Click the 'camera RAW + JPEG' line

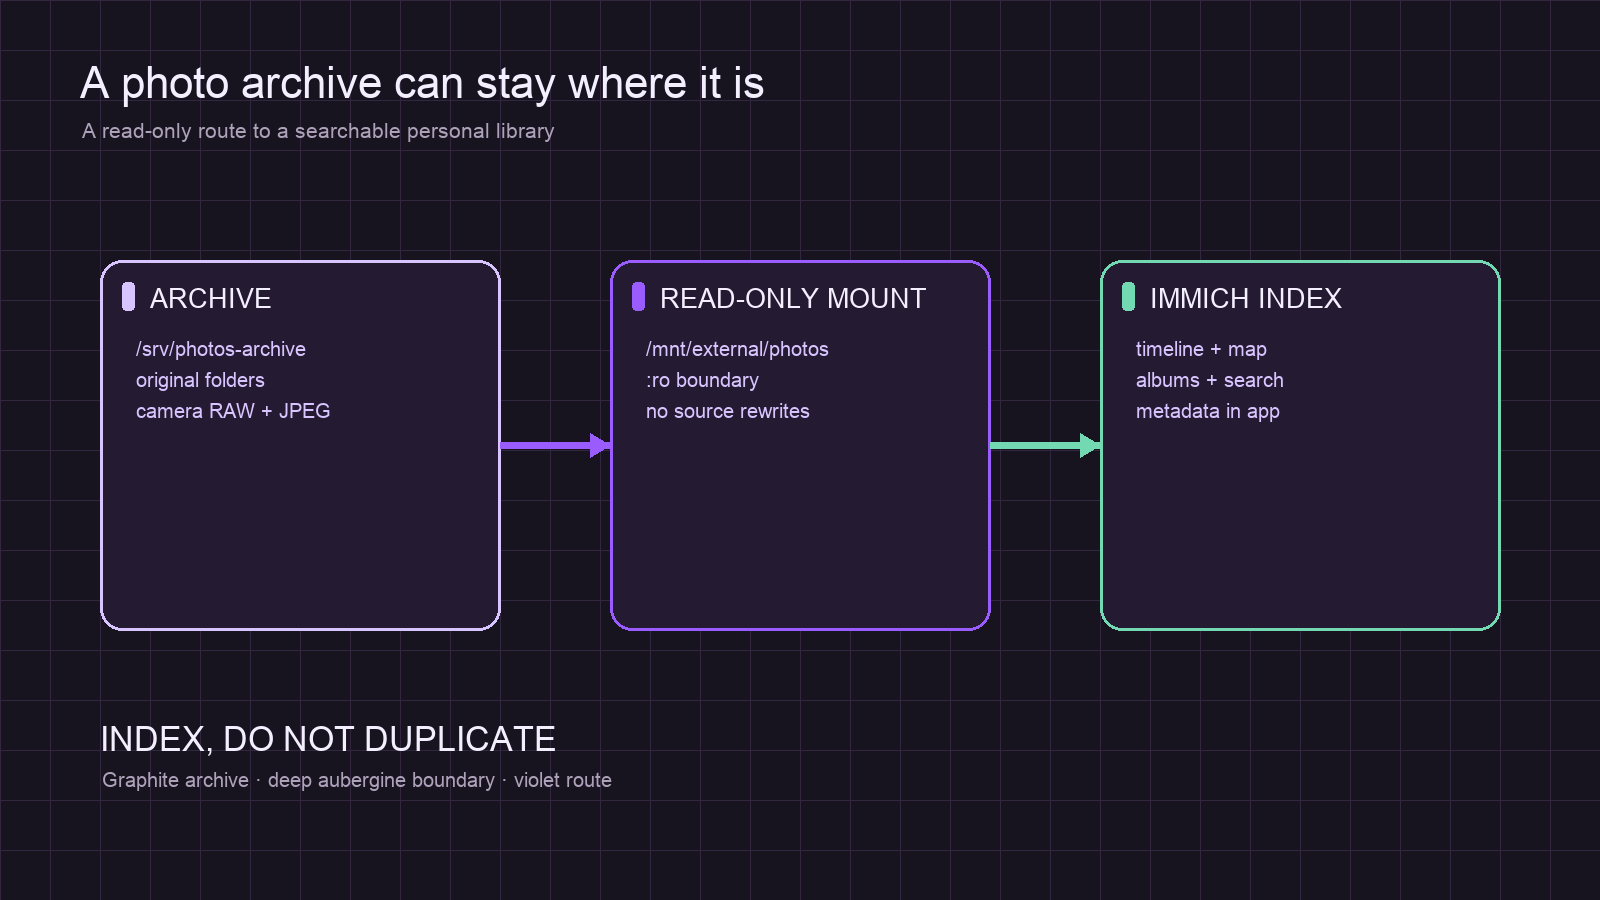(233, 411)
